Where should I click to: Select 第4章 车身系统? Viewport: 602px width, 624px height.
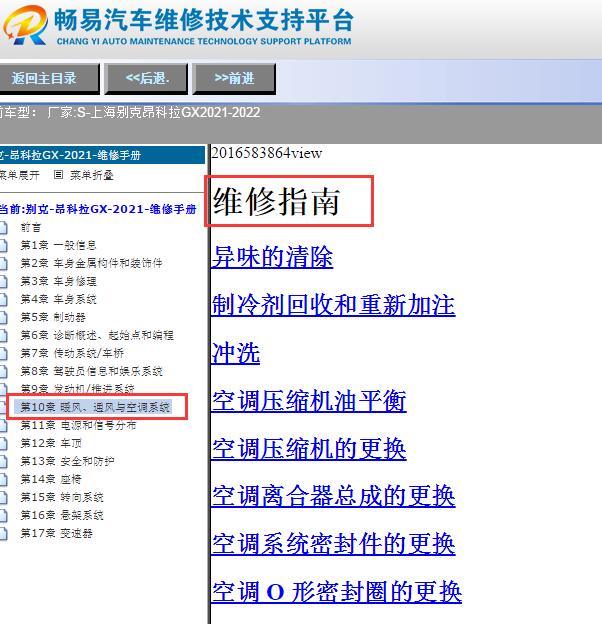pyautogui.click(x=58, y=299)
